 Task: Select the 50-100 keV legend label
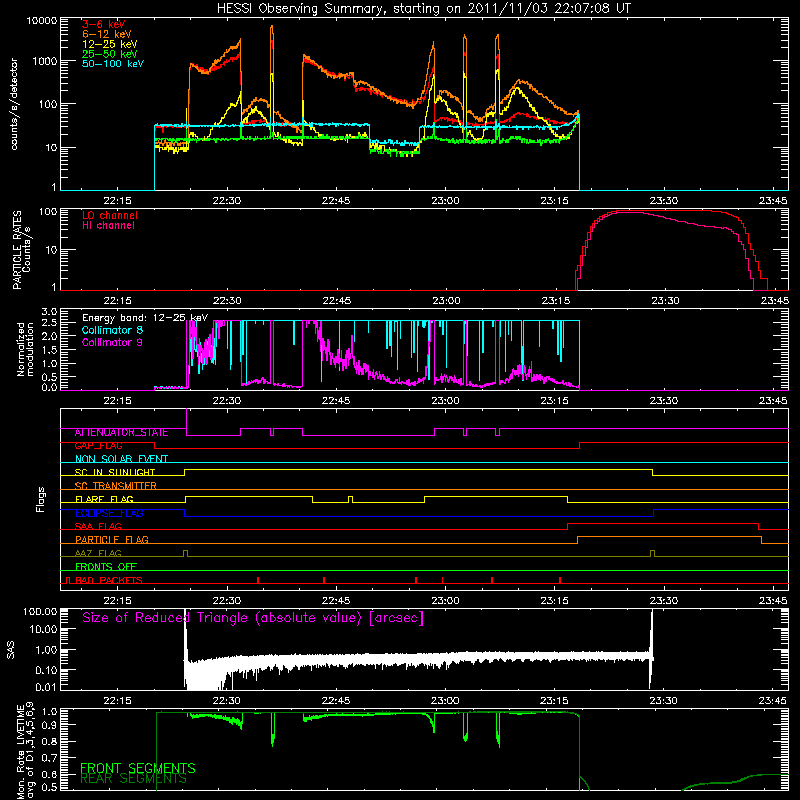[x=113, y=64]
